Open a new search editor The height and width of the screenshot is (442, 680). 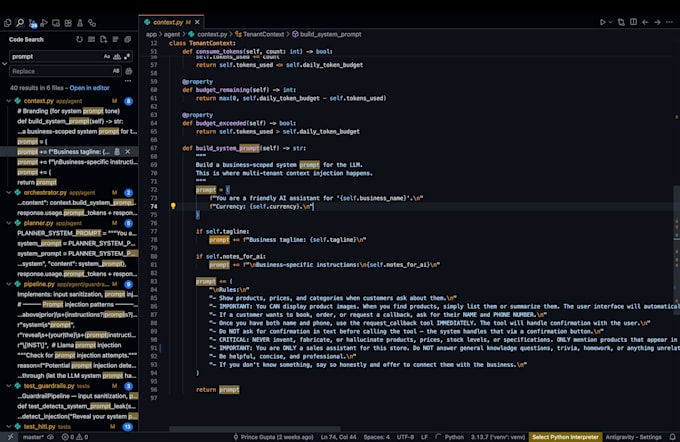pos(103,39)
